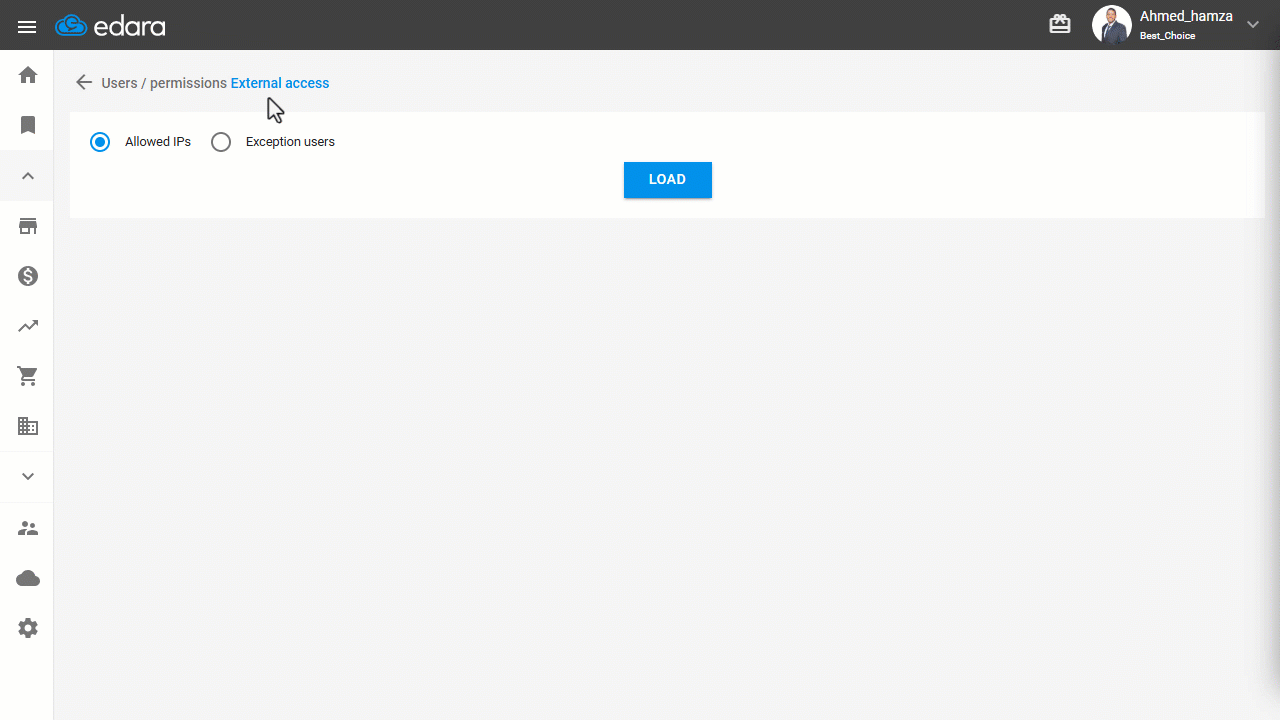The height and width of the screenshot is (720, 1280).
Task: Go to the Home sidebar icon
Action: click(28, 75)
